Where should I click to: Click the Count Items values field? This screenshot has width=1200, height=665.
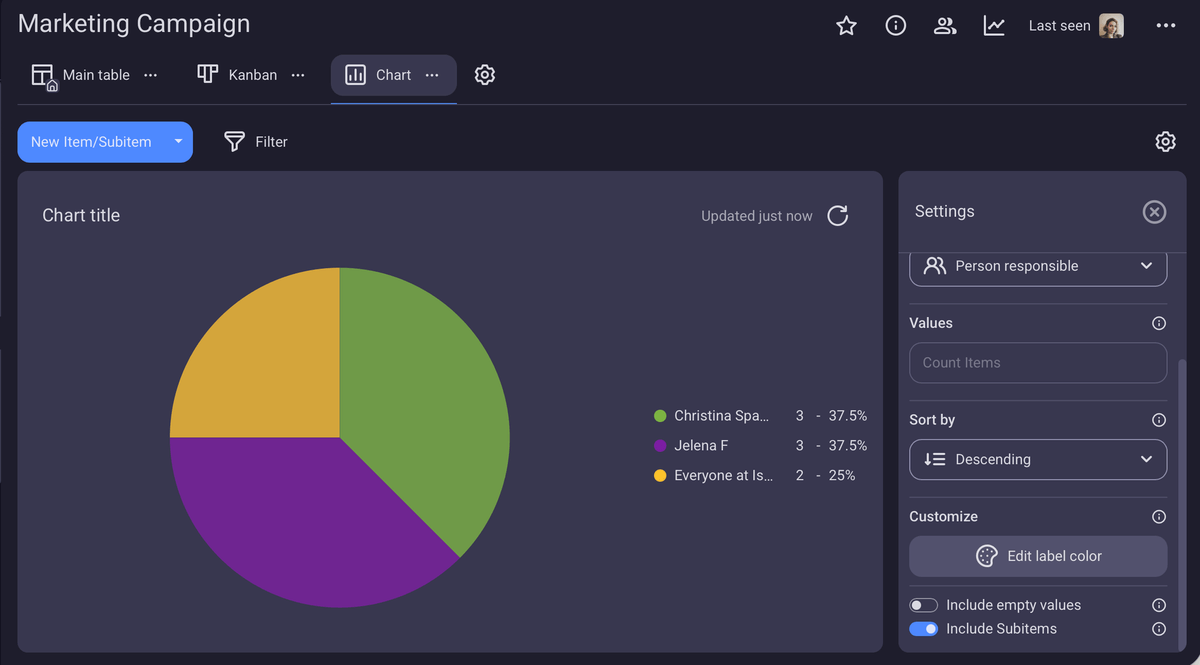pyautogui.click(x=1037, y=363)
